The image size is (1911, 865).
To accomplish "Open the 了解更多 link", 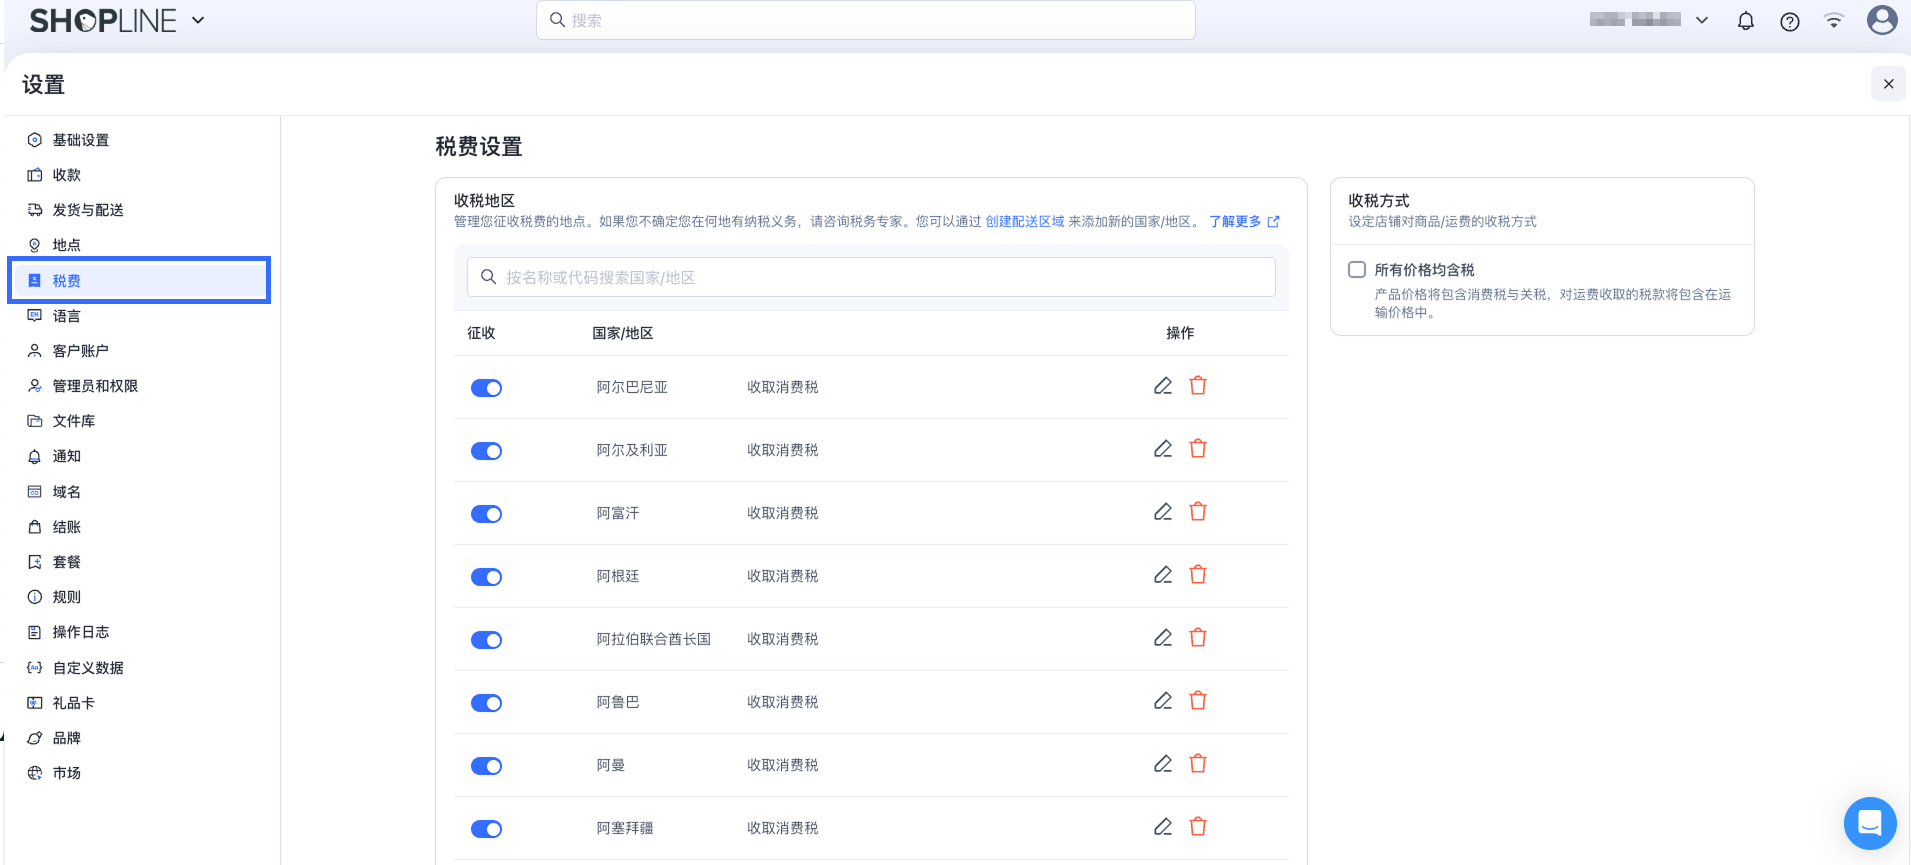I will coord(1244,222).
